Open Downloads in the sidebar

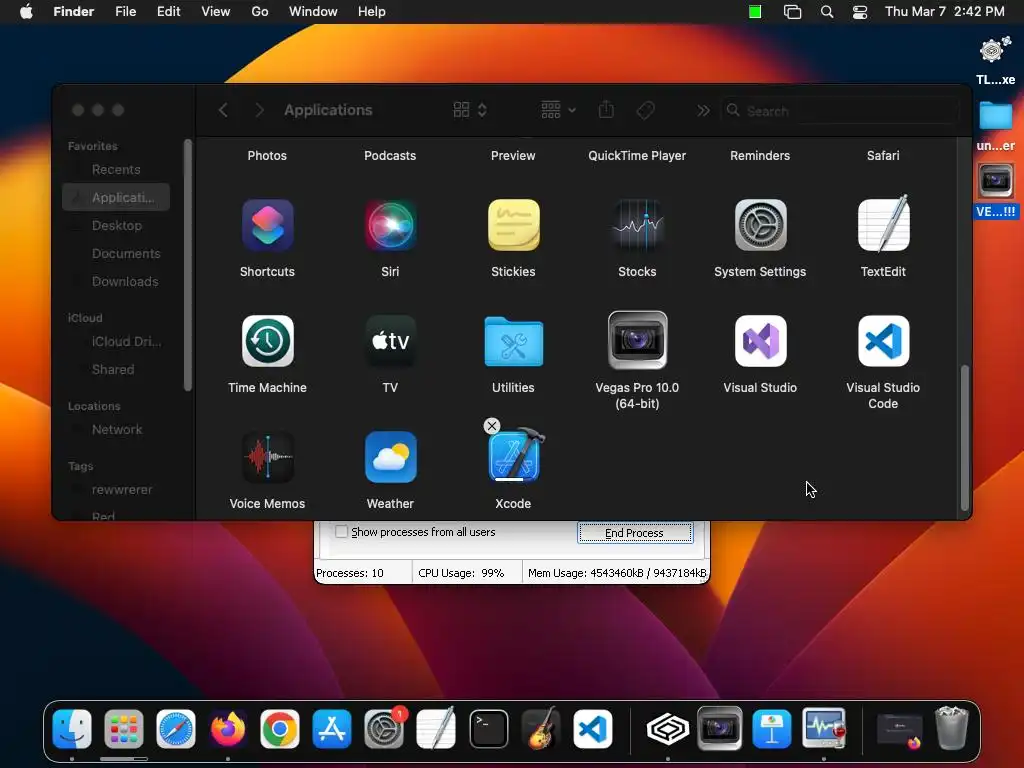116,281
